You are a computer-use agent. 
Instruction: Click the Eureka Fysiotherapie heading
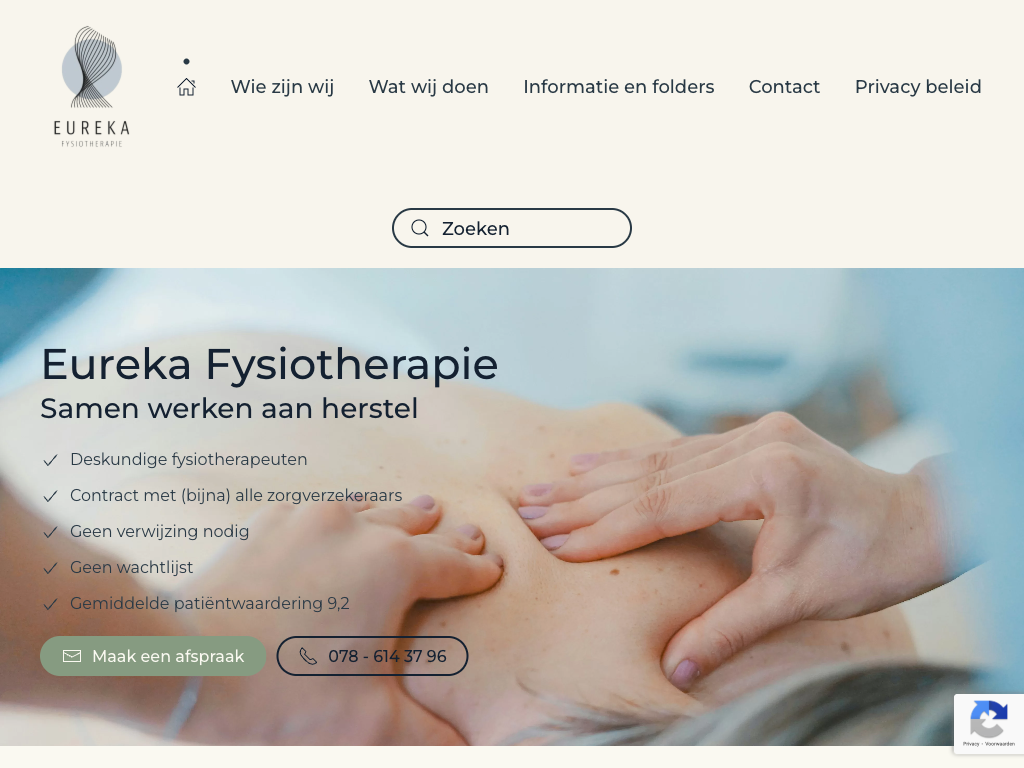tap(270, 364)
